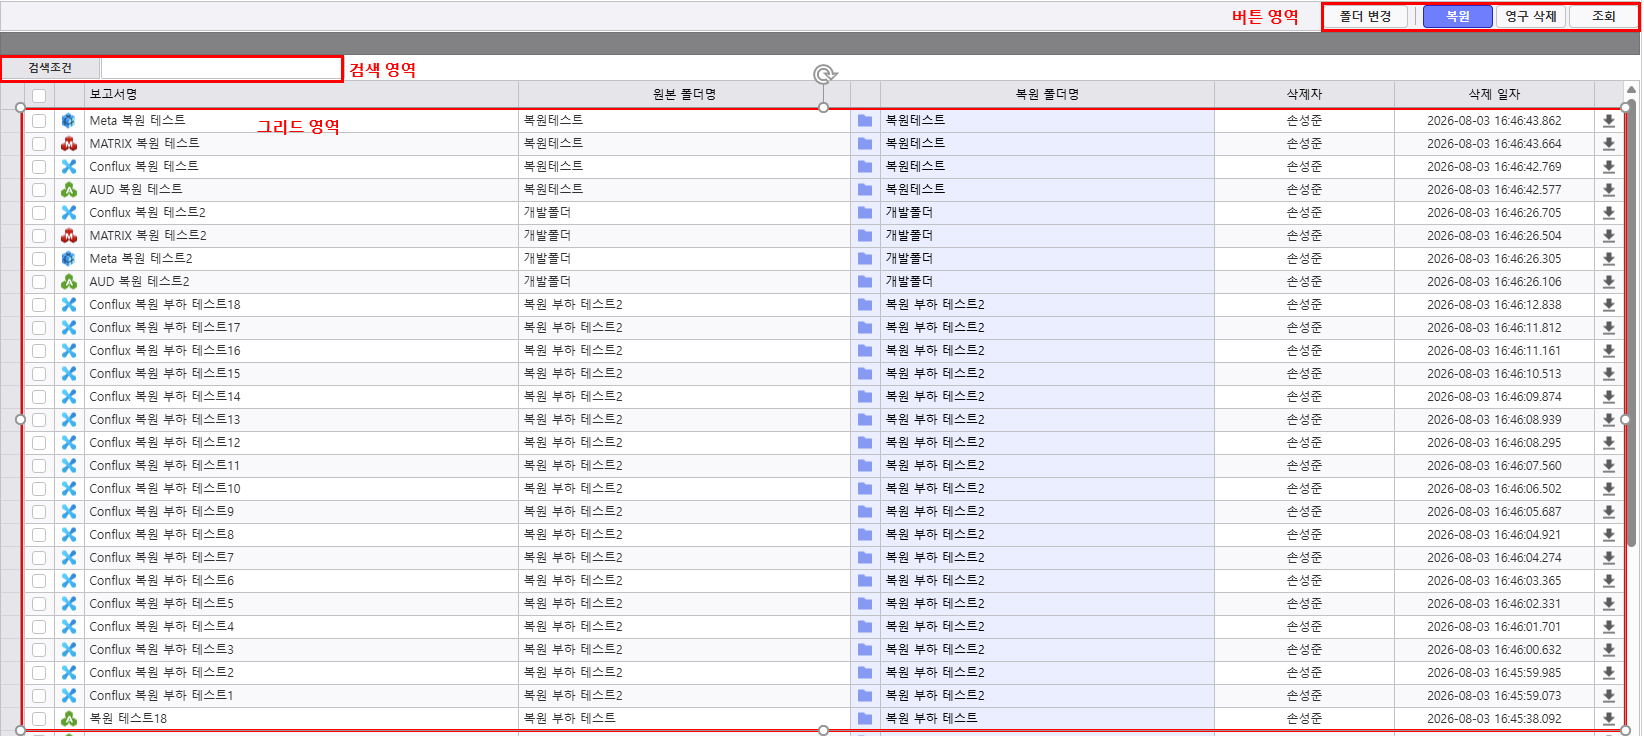The height and width of the screenshot is (736, 1644).
Task: Click the AUD icon of AUD 복원 테스트
Action: click(69, 189)
